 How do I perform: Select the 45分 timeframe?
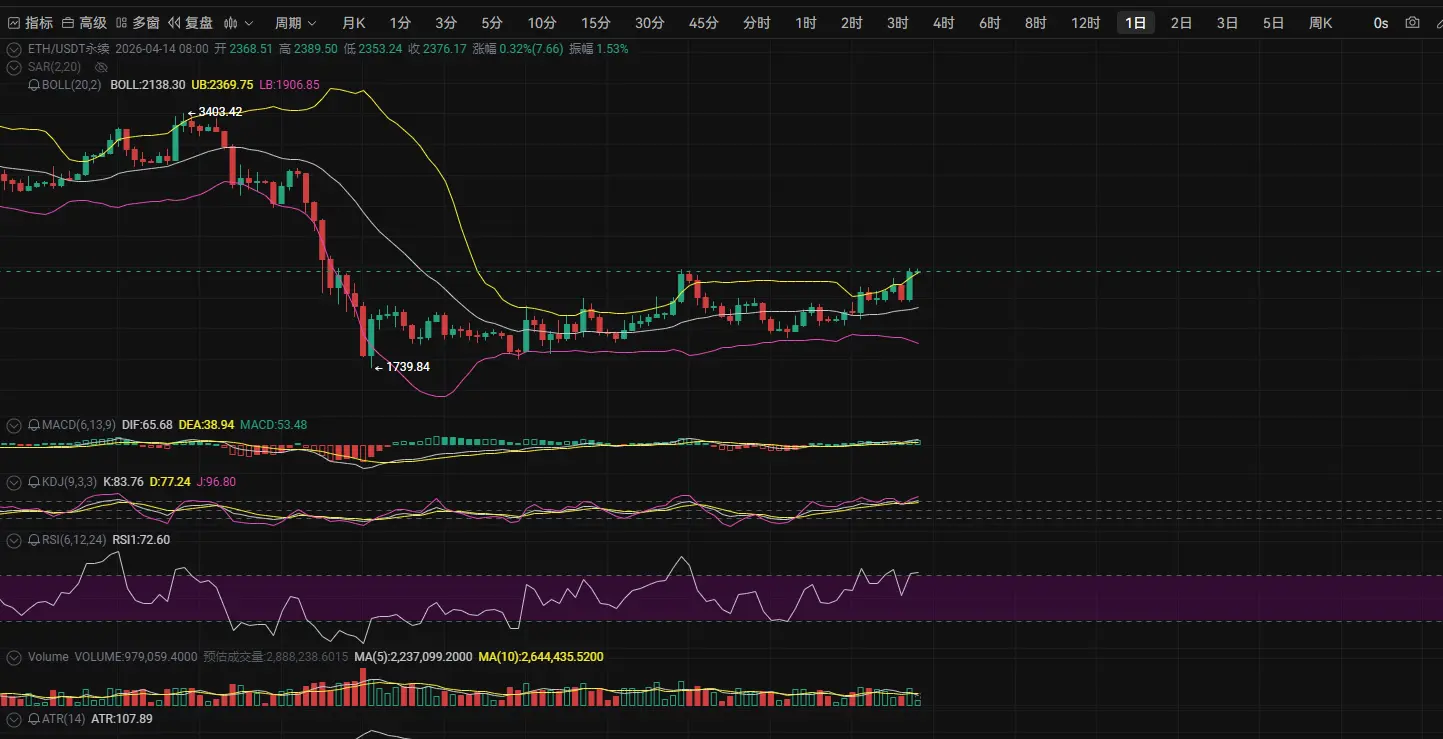pos(704,22)
